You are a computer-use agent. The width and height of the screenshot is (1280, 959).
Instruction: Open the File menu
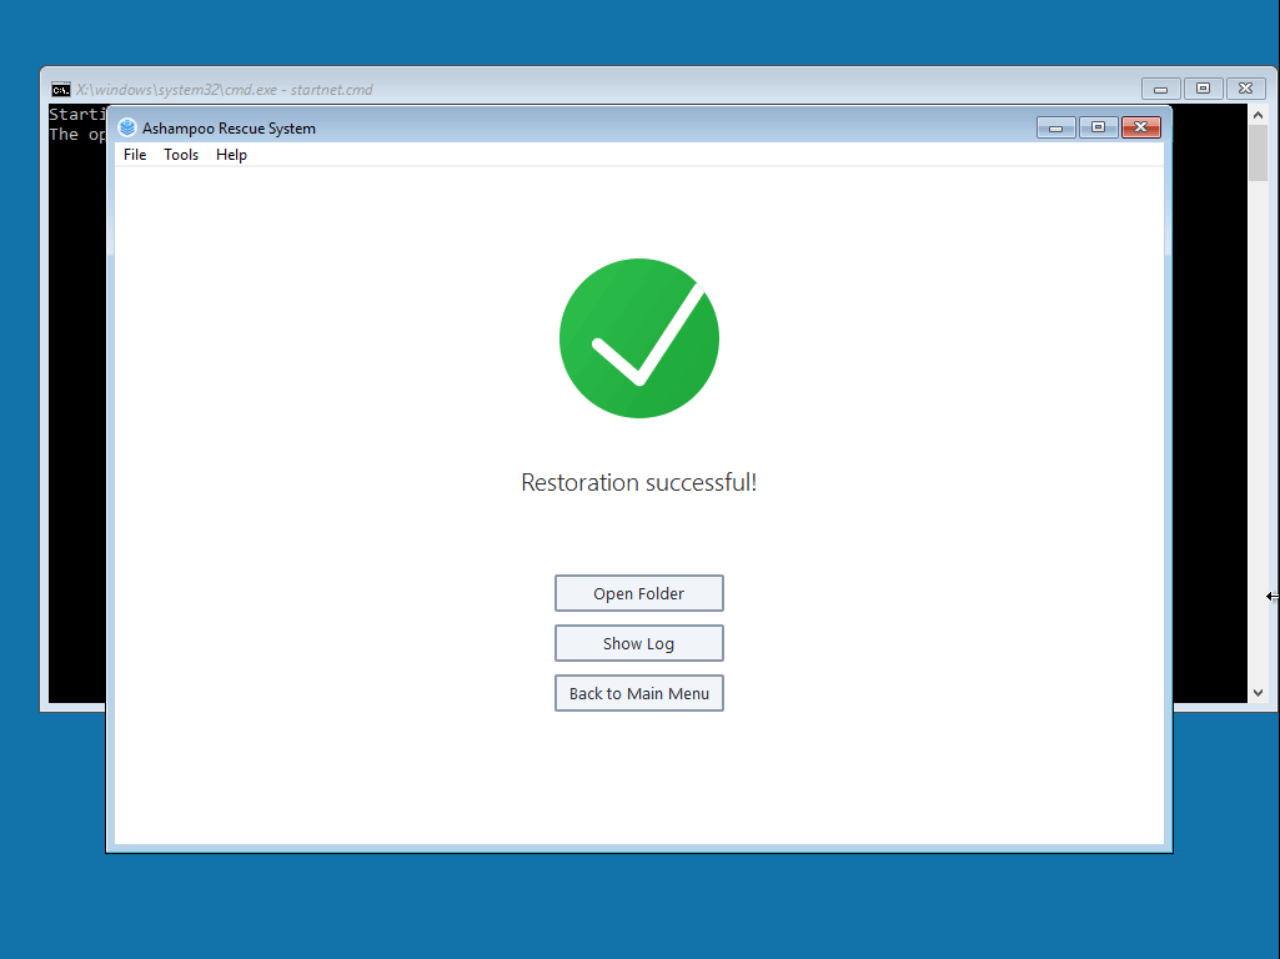[135, 155]
